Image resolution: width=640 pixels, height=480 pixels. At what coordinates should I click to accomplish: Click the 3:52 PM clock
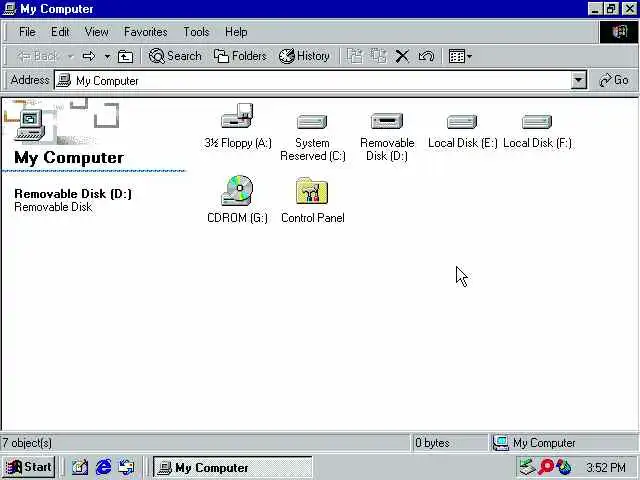coord(606,467)
